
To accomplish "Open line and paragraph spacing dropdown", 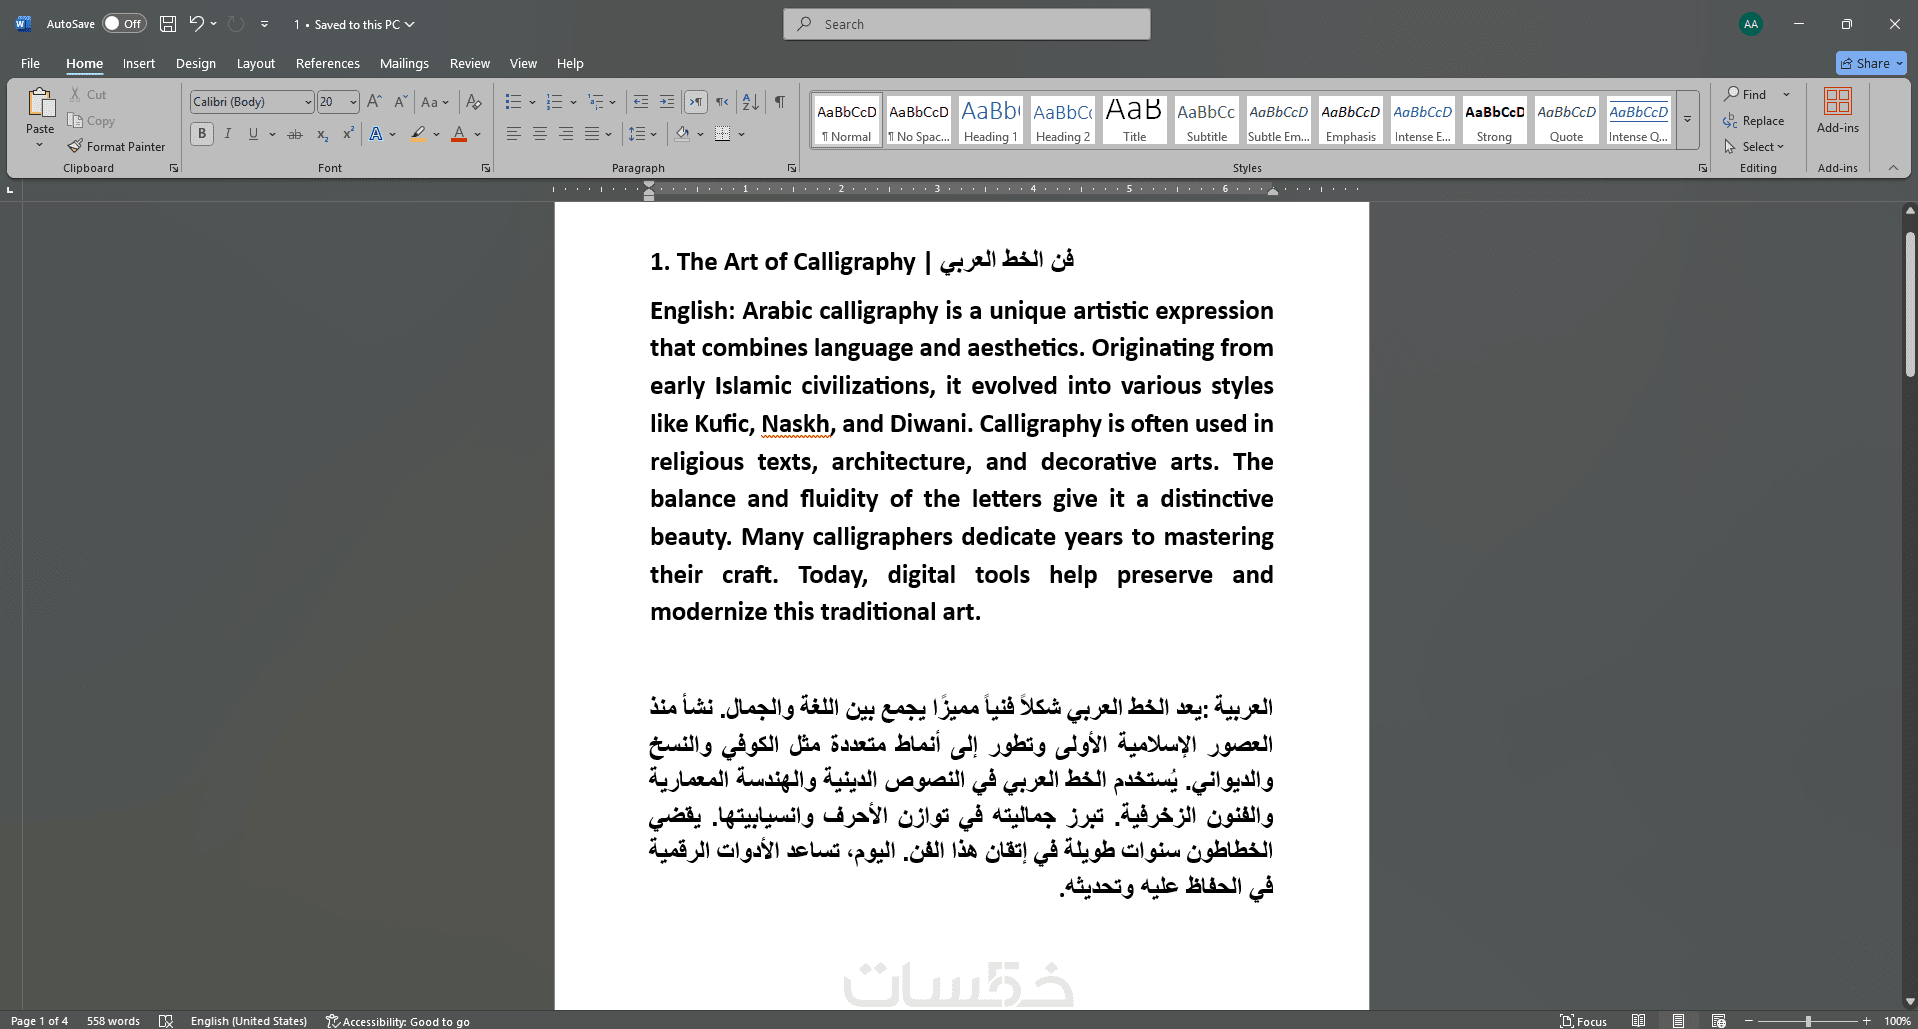I will [642, 134].
